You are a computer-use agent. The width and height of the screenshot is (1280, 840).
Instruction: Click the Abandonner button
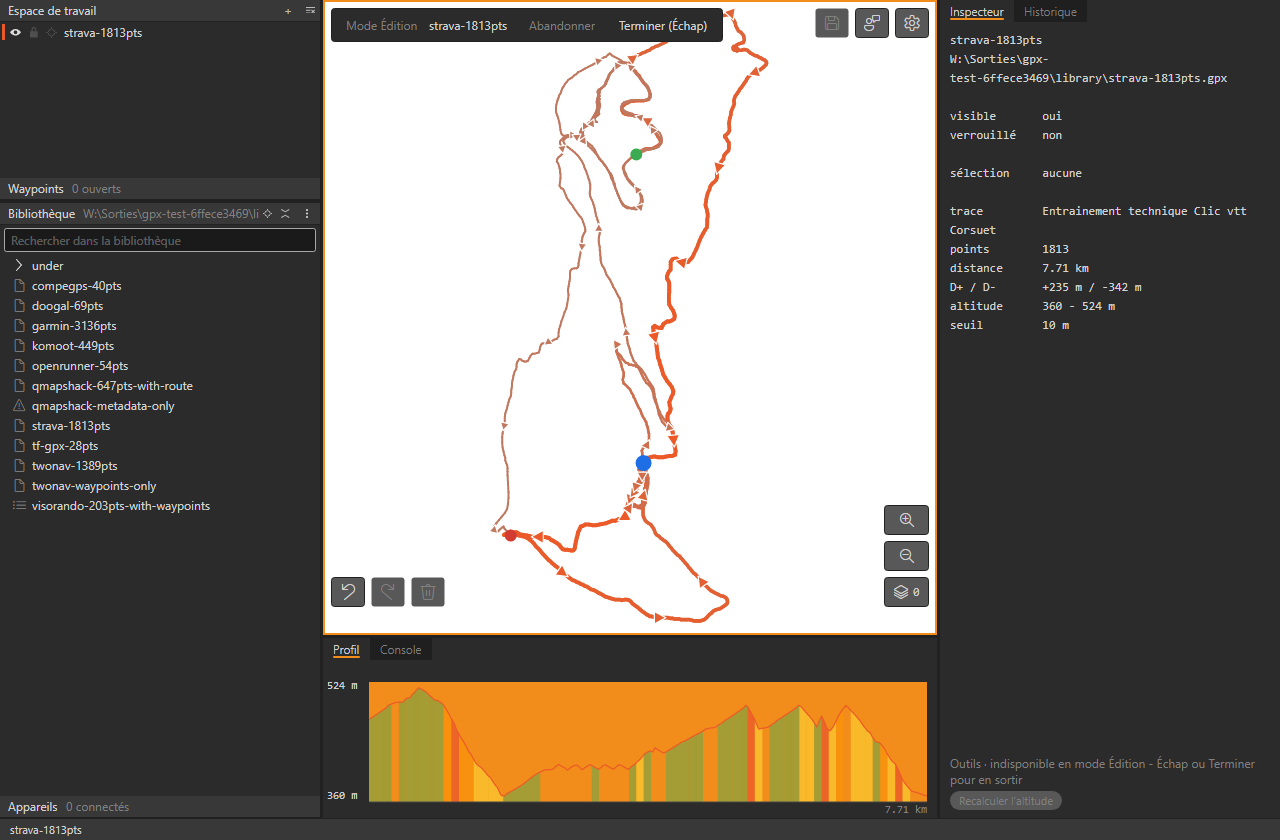click(562, 26)
